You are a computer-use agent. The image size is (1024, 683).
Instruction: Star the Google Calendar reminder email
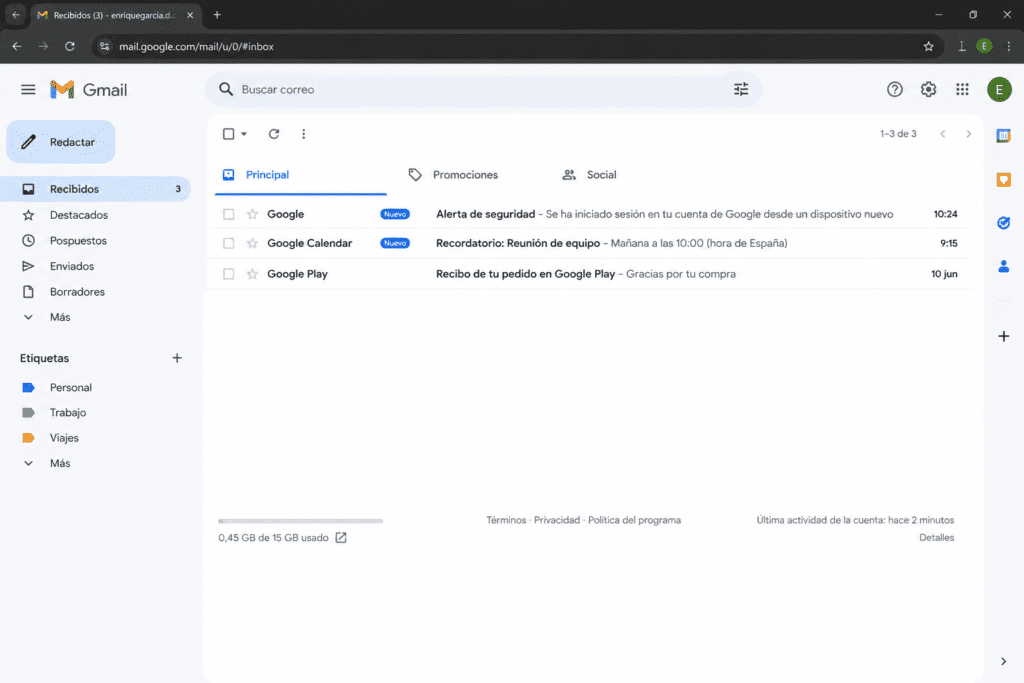252,243
